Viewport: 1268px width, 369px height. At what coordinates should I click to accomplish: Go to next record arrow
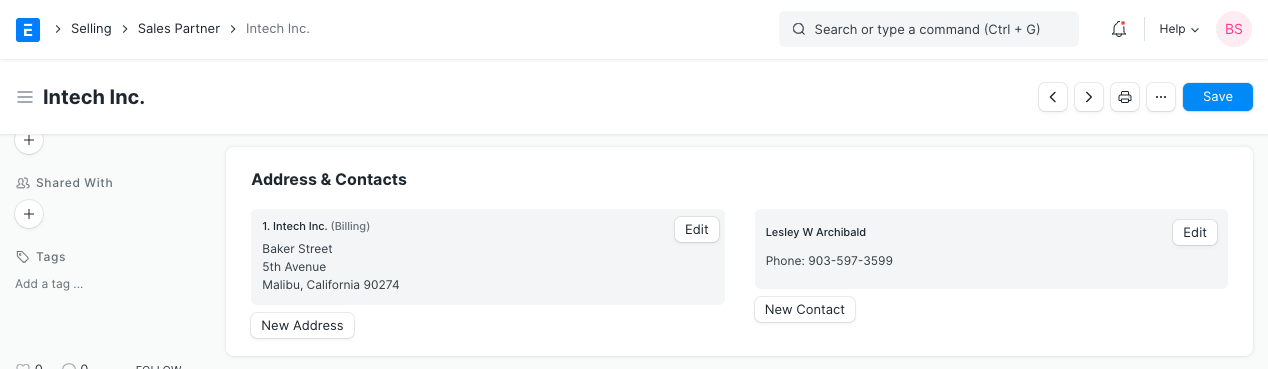1089,97
